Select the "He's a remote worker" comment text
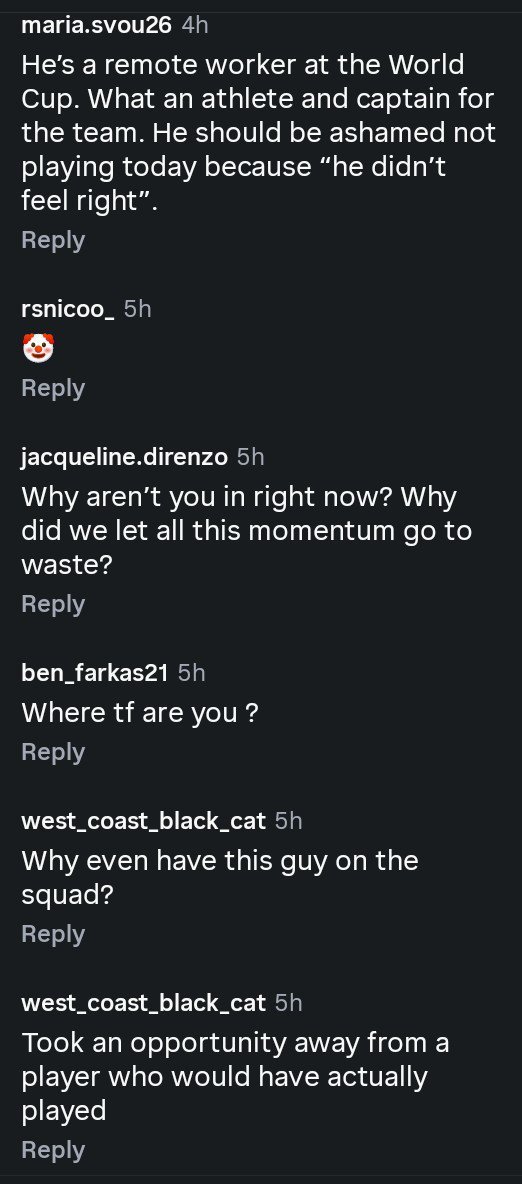Viewport: 522px width, 1184px height. coord(258,132)
